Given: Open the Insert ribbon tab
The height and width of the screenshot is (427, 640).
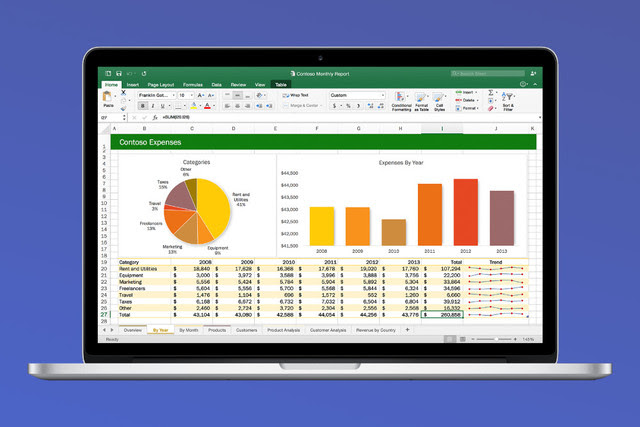Looking at the screenshot, I should point(133,85).
